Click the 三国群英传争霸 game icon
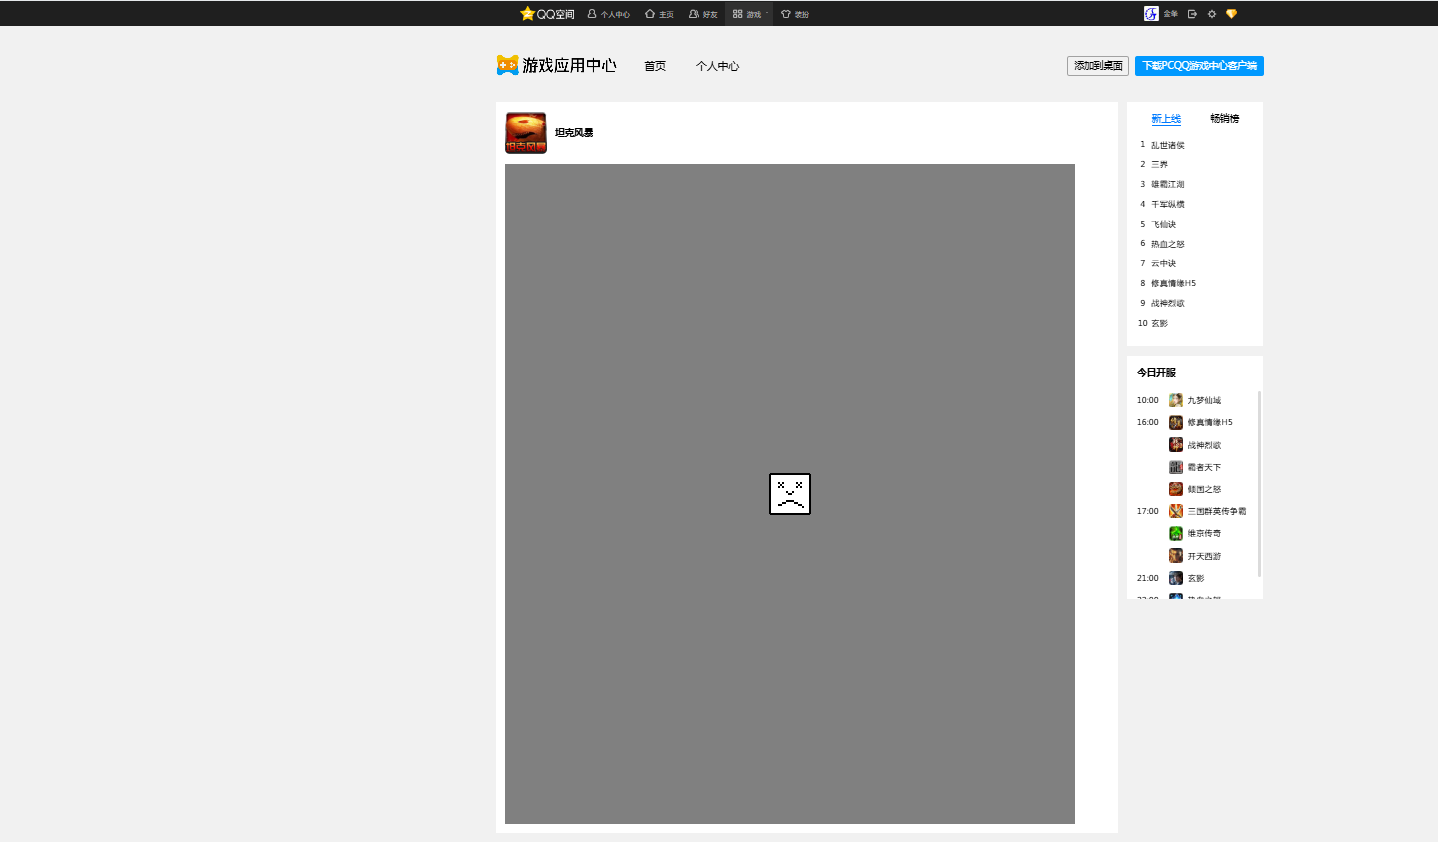Screen dimensions: 1438x842 coord(1176,511)
